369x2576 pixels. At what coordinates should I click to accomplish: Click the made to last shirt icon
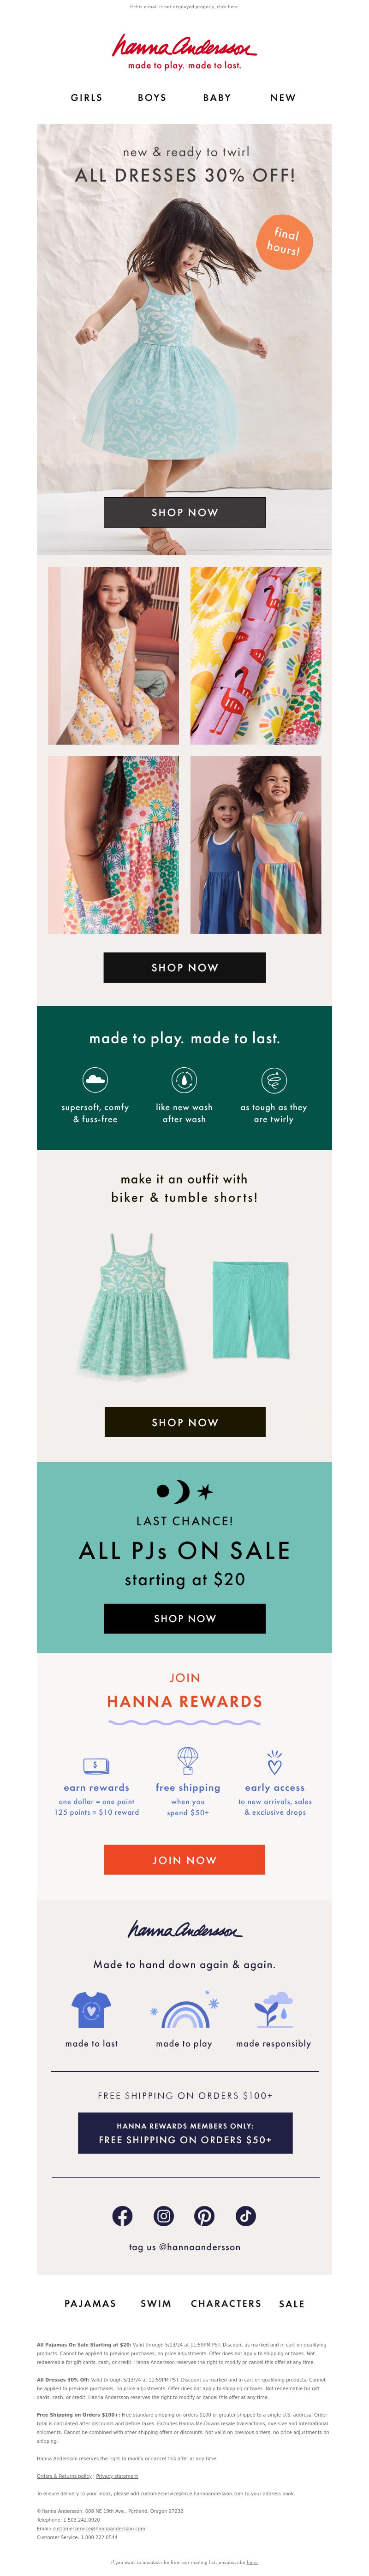(x=91, y=2010)
